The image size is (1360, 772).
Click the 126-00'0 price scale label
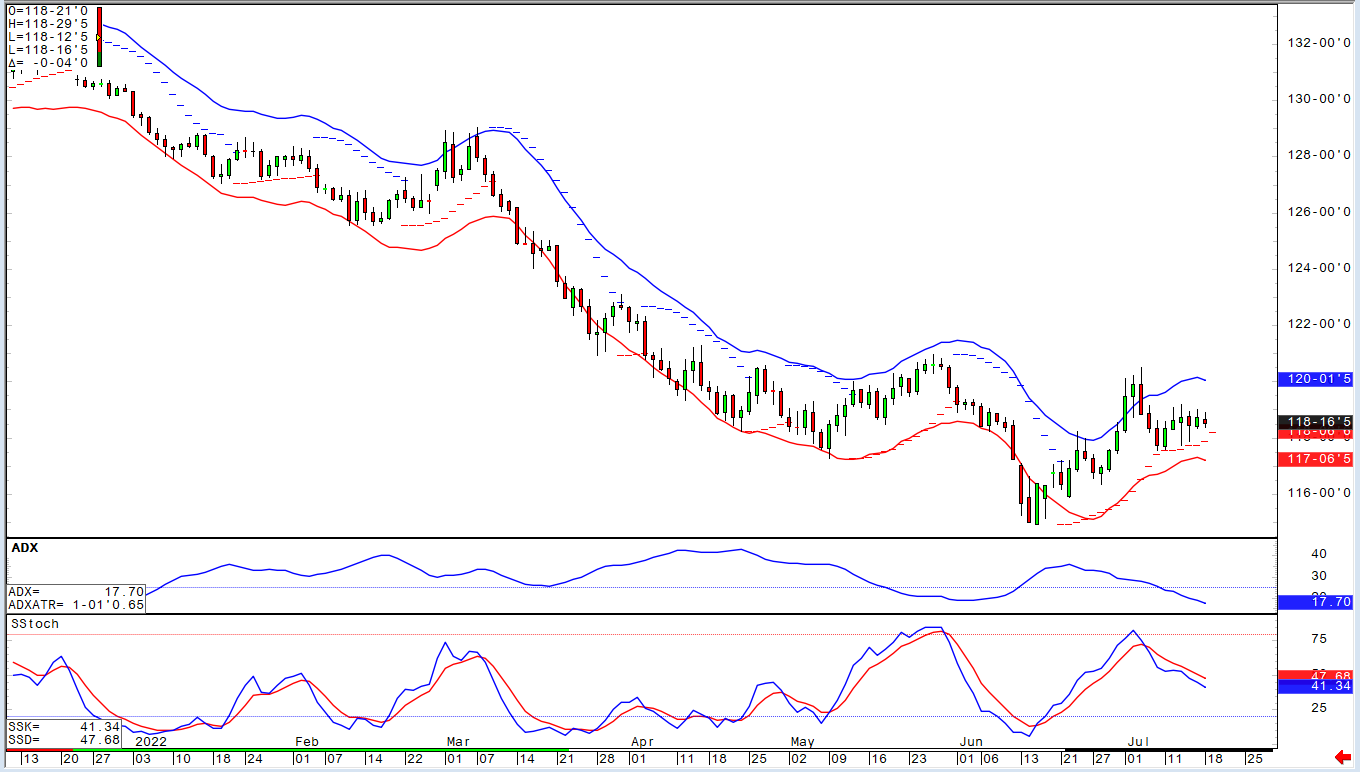point(1321,211)
